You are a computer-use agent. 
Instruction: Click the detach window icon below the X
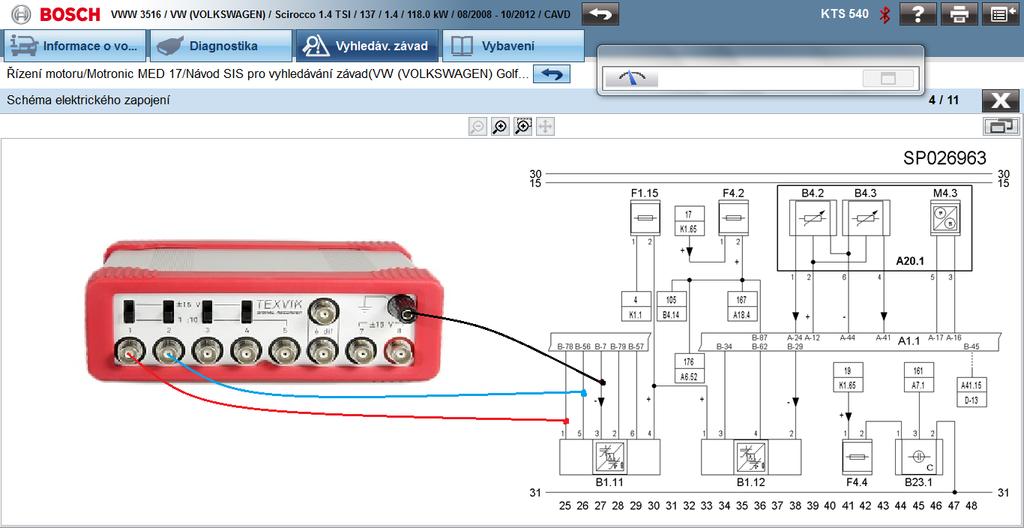1001,127
